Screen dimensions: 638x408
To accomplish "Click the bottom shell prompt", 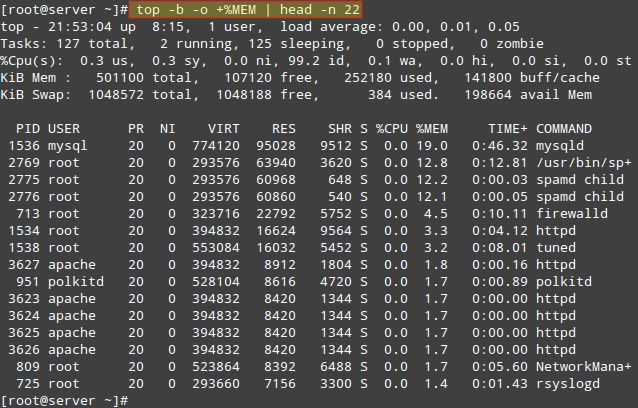I will [62, 400].
